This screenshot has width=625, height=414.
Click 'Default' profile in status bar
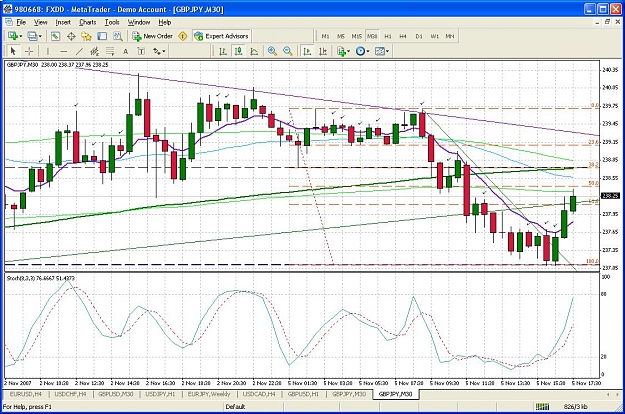coord(235,406)
